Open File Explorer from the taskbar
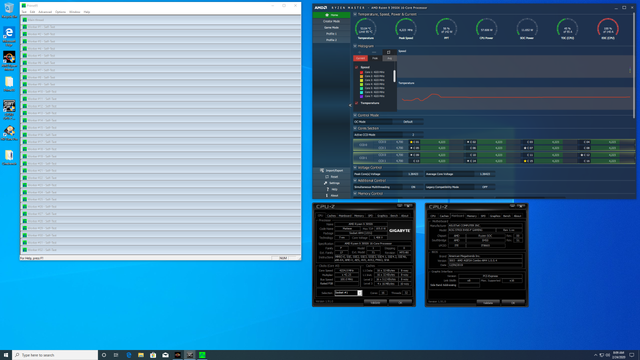The image size is (640, 360). [141, 355]
